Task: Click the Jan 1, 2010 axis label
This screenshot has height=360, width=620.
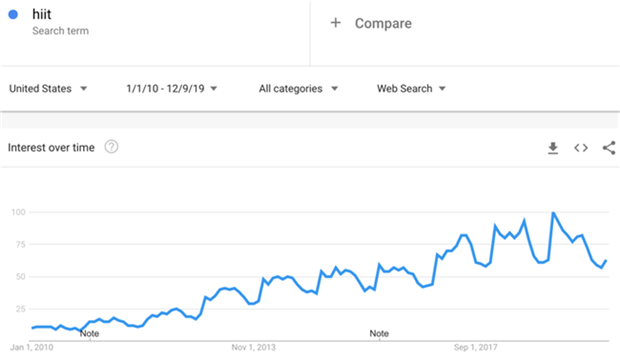Action: click(x=32, y=347)
